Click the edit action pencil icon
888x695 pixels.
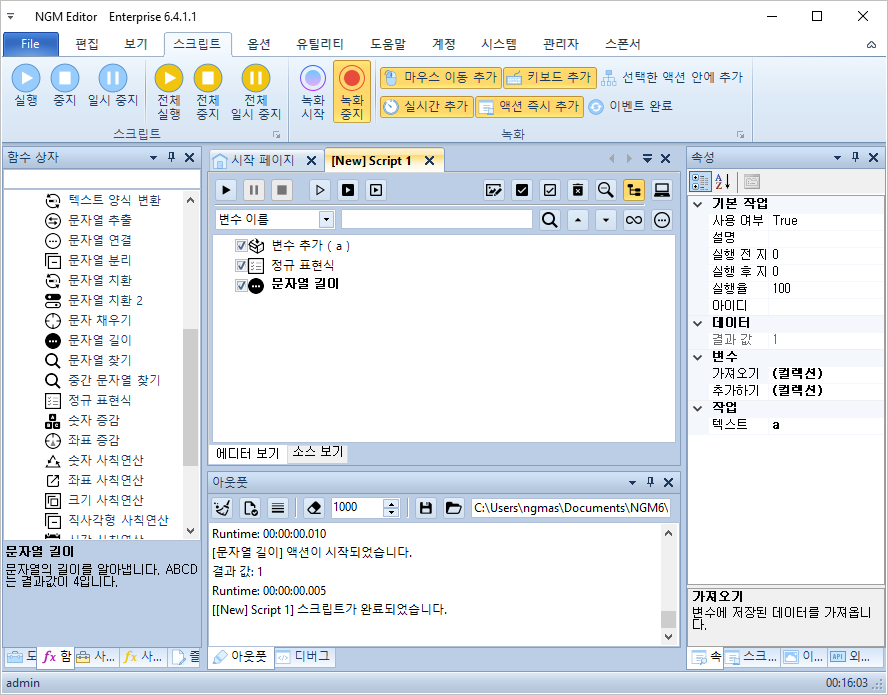coord(494,190)
